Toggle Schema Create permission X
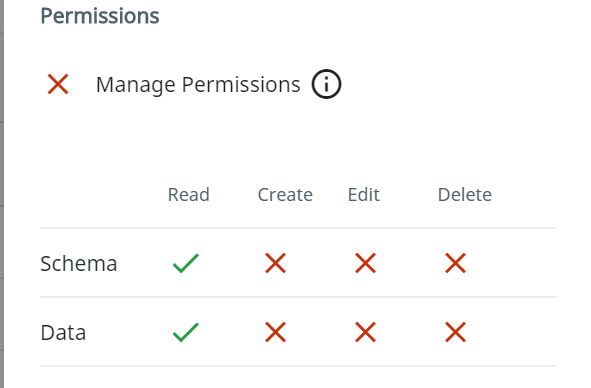The image size is (591, 388). coord(276,263)
